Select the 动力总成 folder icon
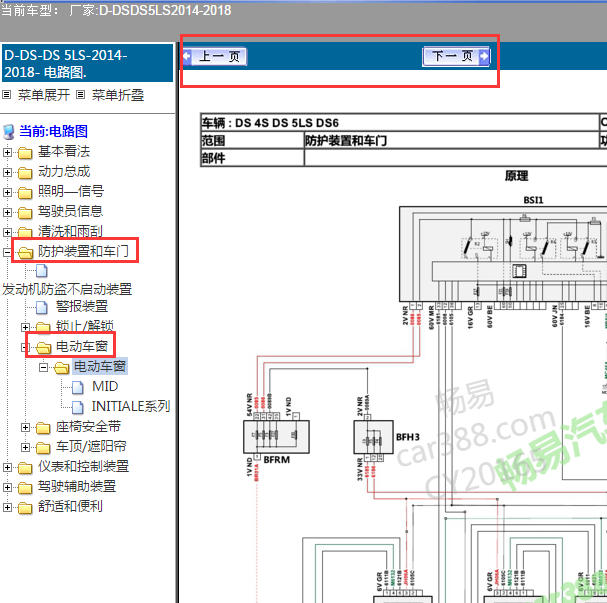 pyautogui.click(x=25, y=173)
